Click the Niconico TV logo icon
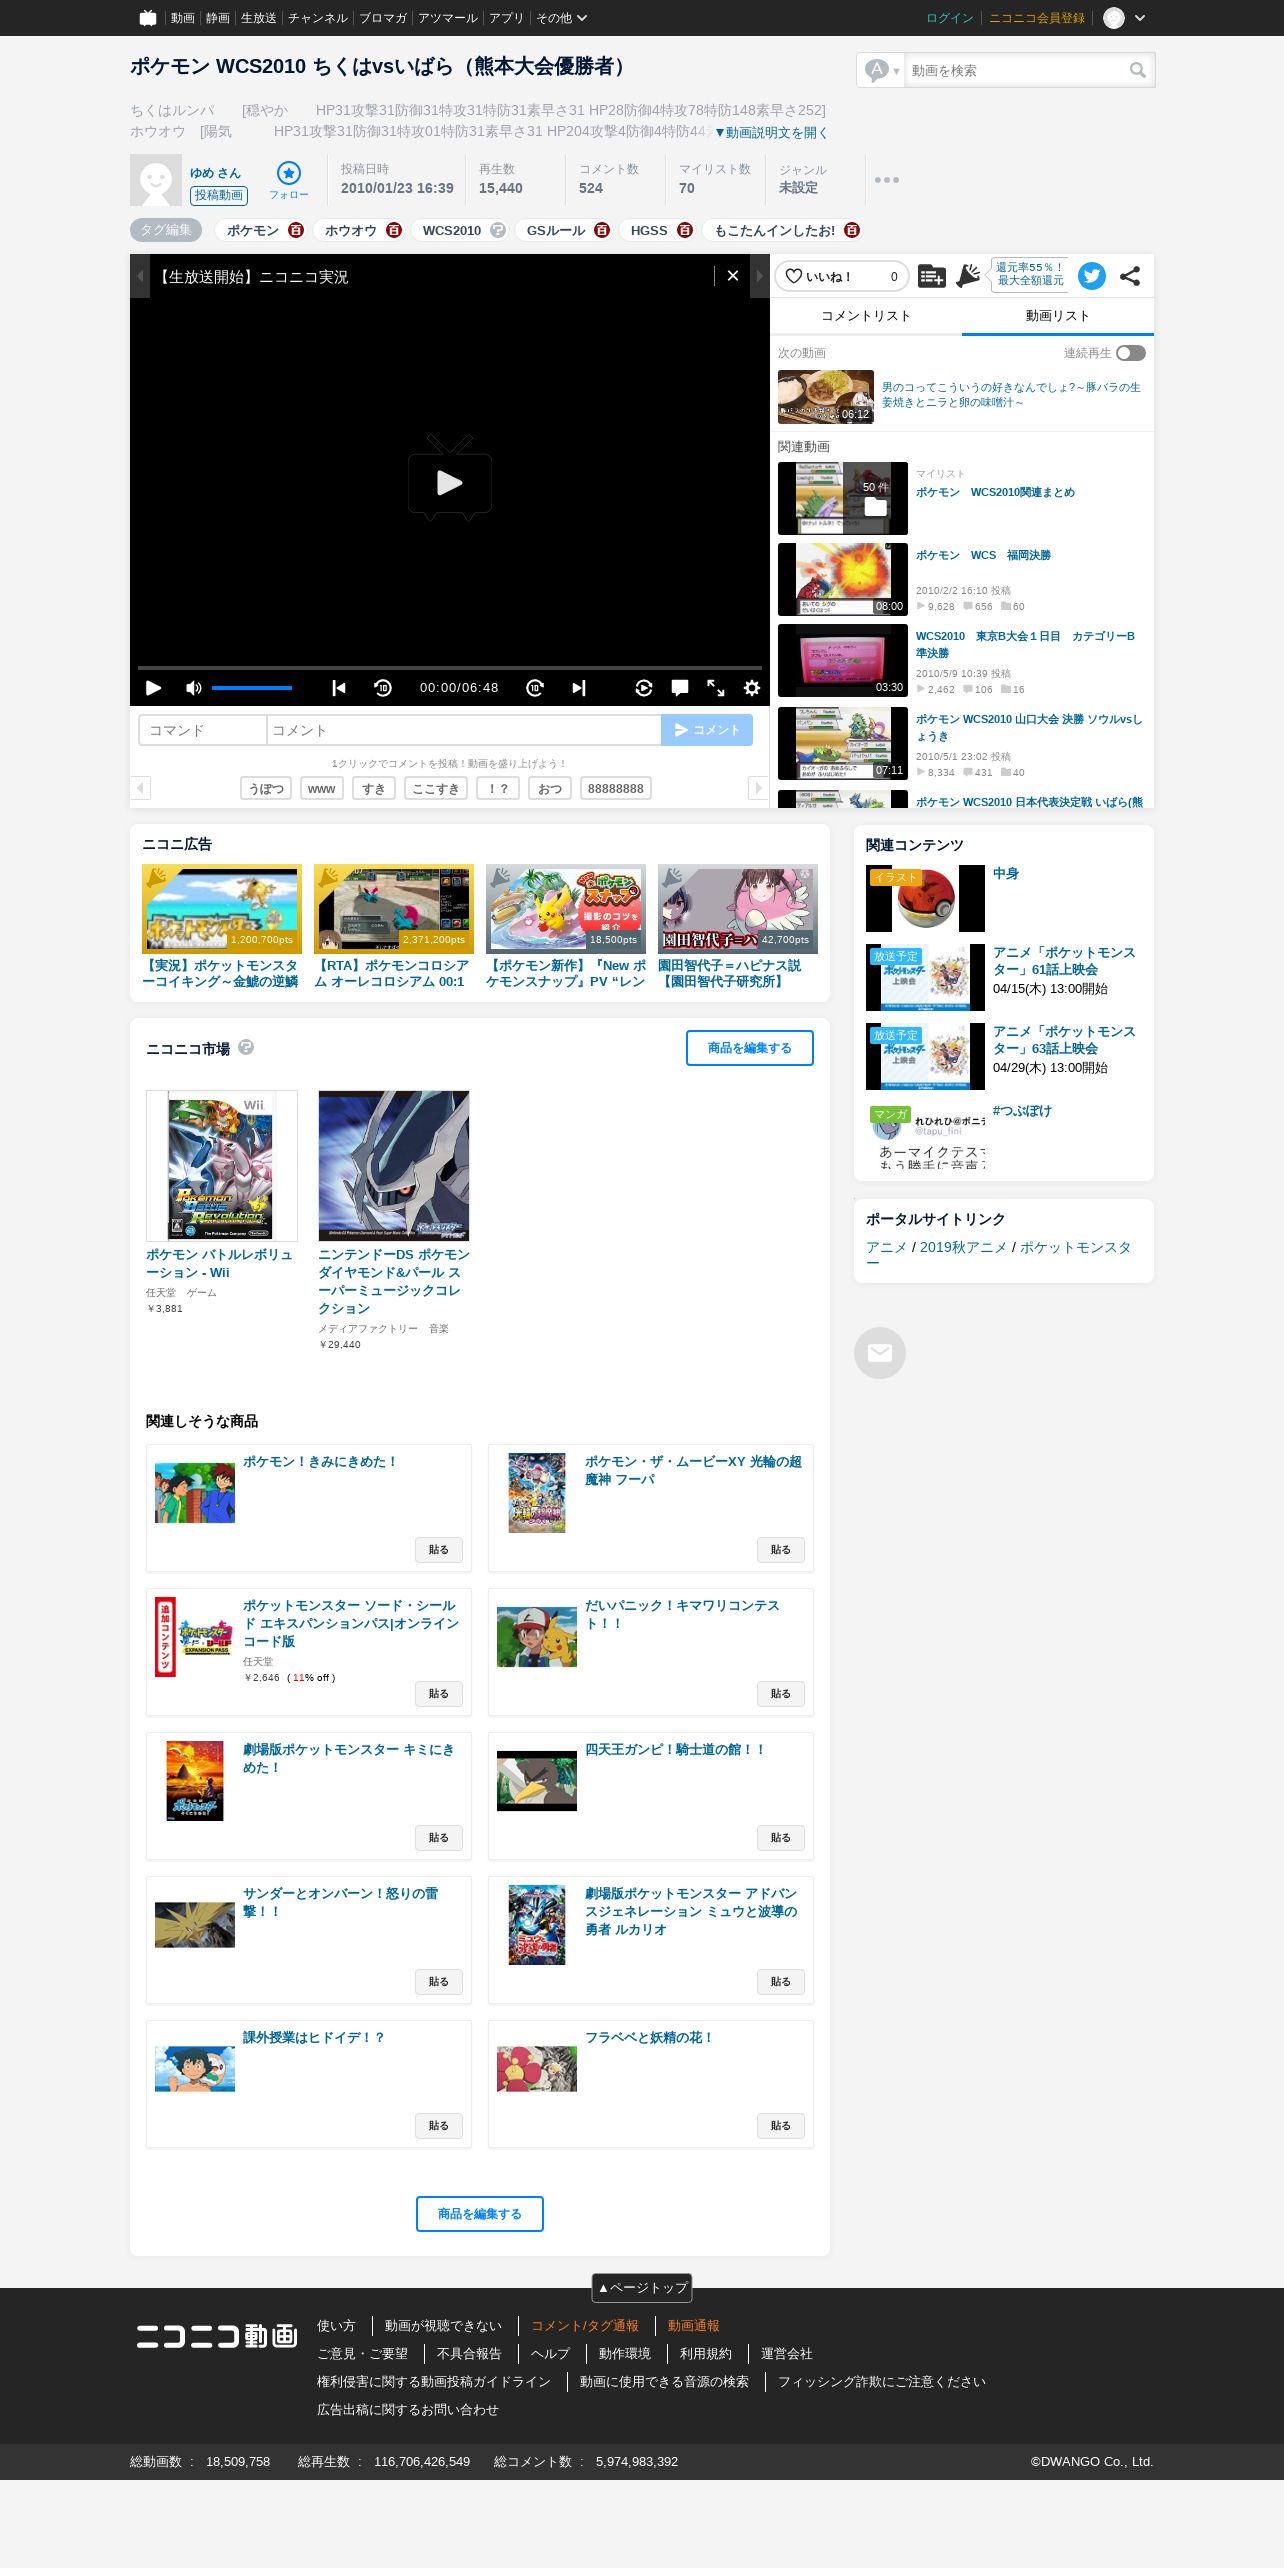The image size is (1284, 2568). coord(148,17)
